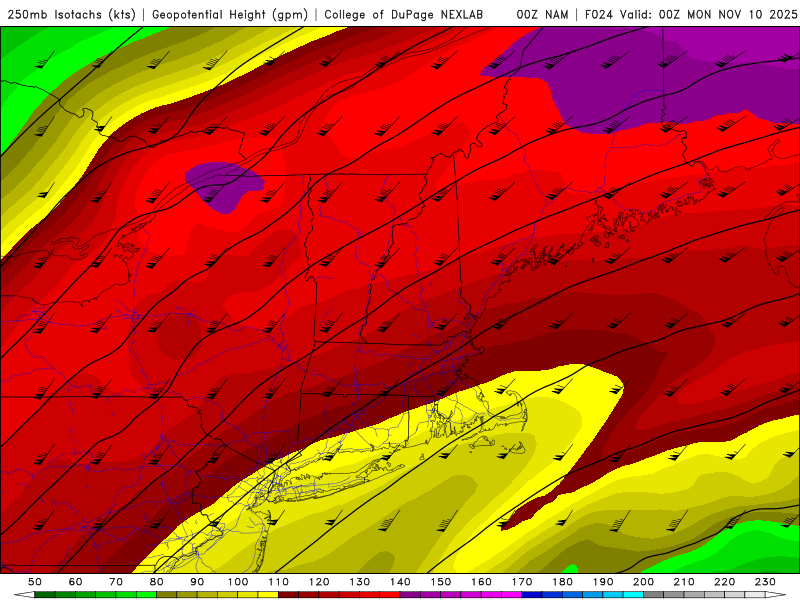
Task: Pick the dark olive swatch starting at 80
Action: pos(166,595)
